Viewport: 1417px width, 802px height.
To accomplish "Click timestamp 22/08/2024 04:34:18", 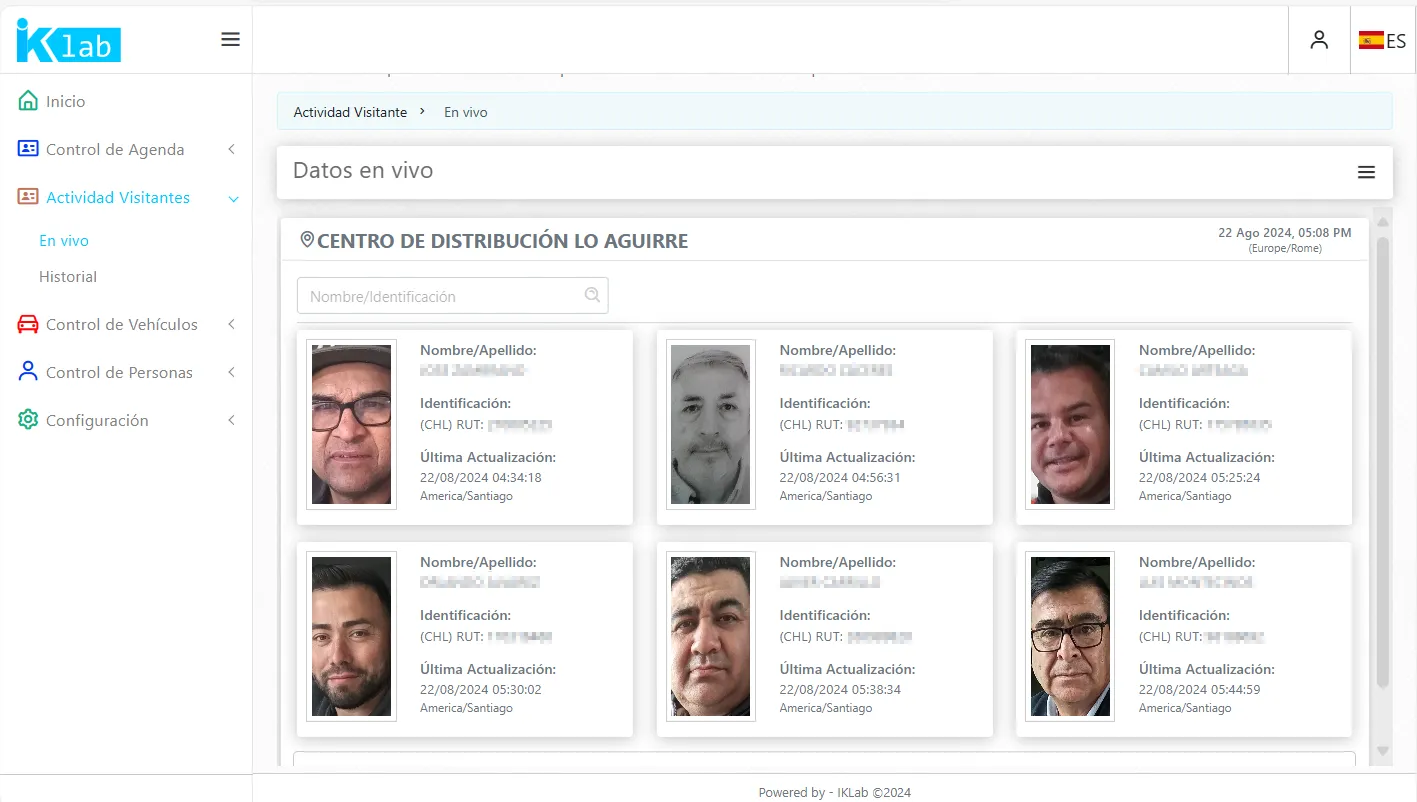I will coord(481,478).
